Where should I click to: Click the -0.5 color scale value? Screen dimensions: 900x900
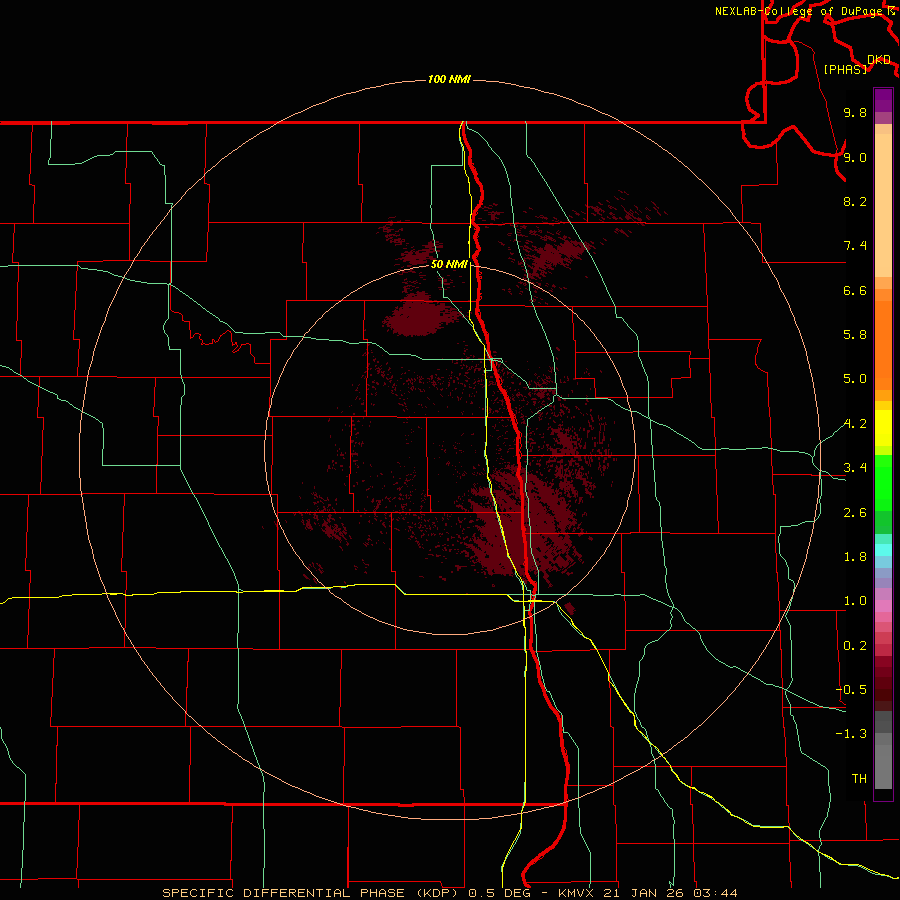tap(851, 690)
